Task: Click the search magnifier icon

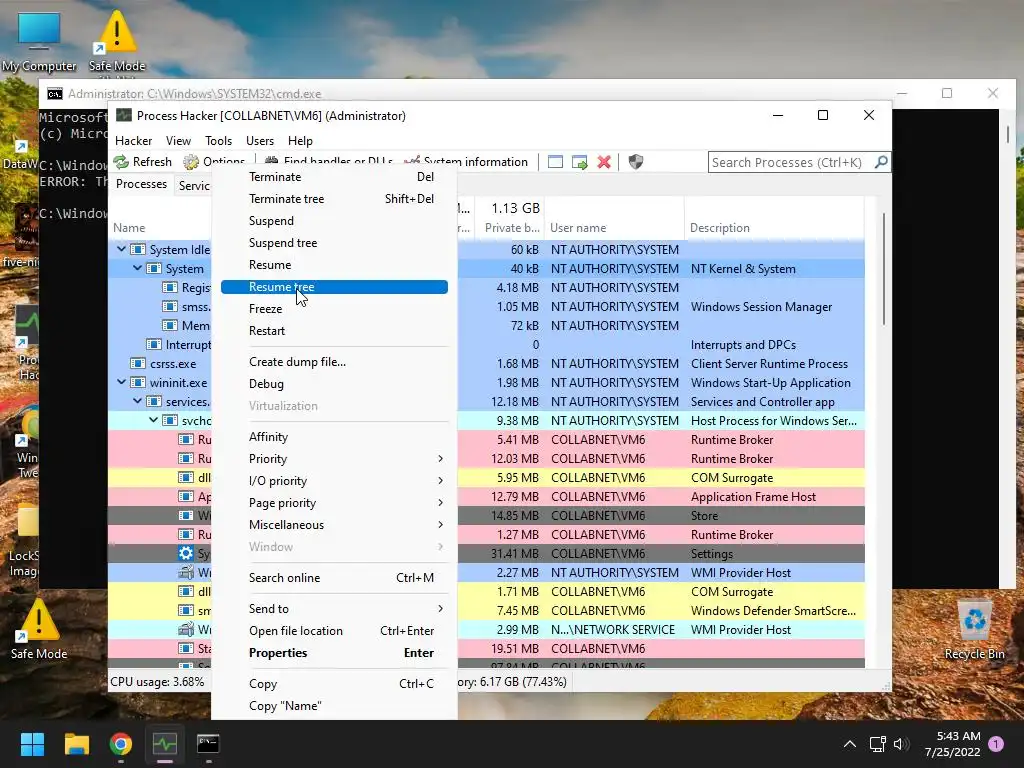Action: 880,162
